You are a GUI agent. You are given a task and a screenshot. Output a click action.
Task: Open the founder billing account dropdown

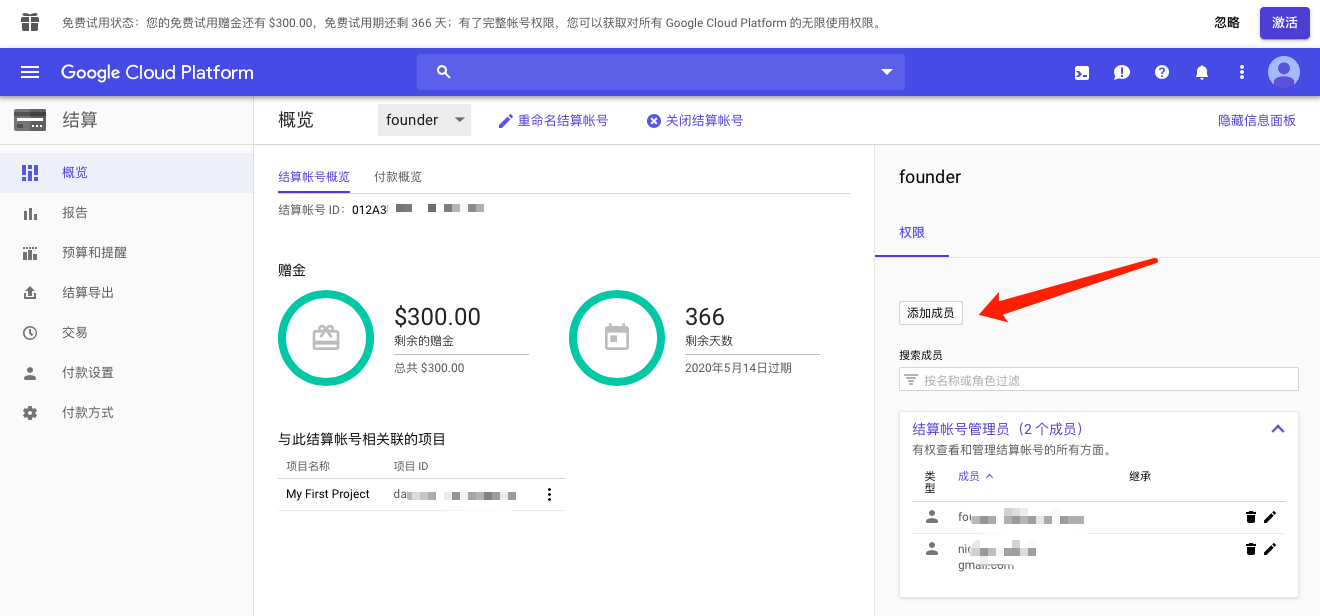point(425,120)
